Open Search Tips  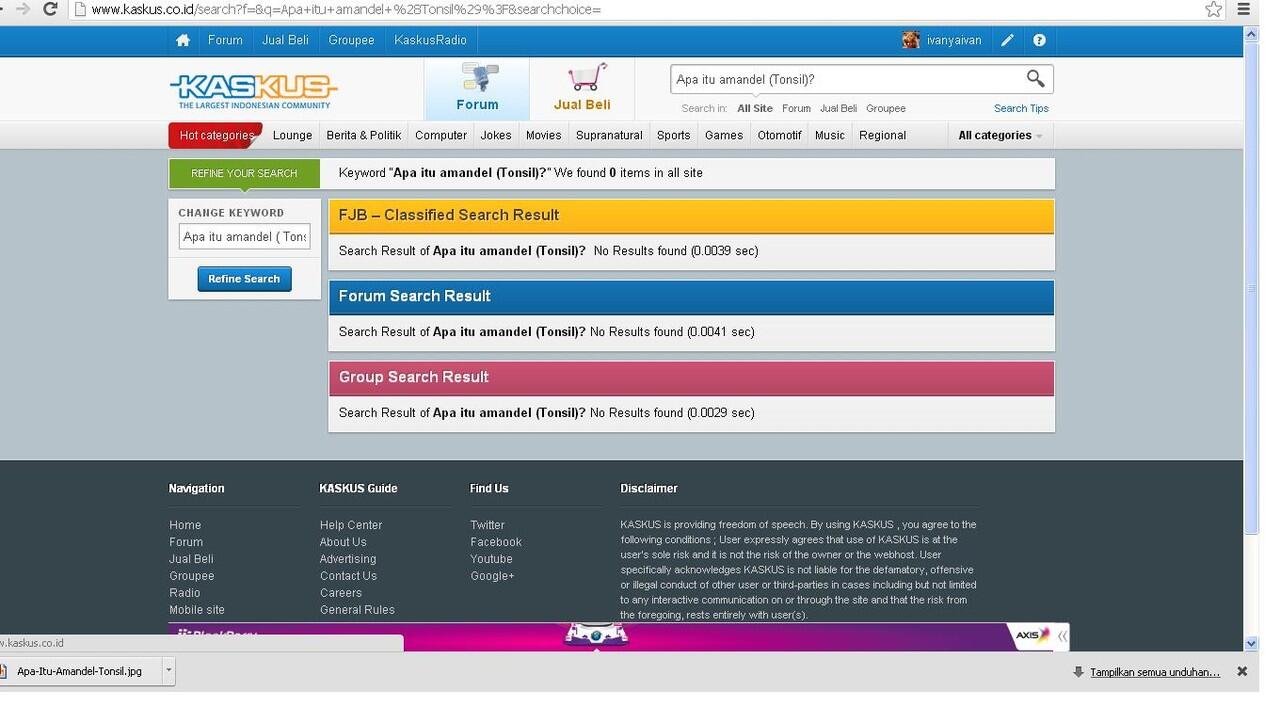click(1021, 108)
